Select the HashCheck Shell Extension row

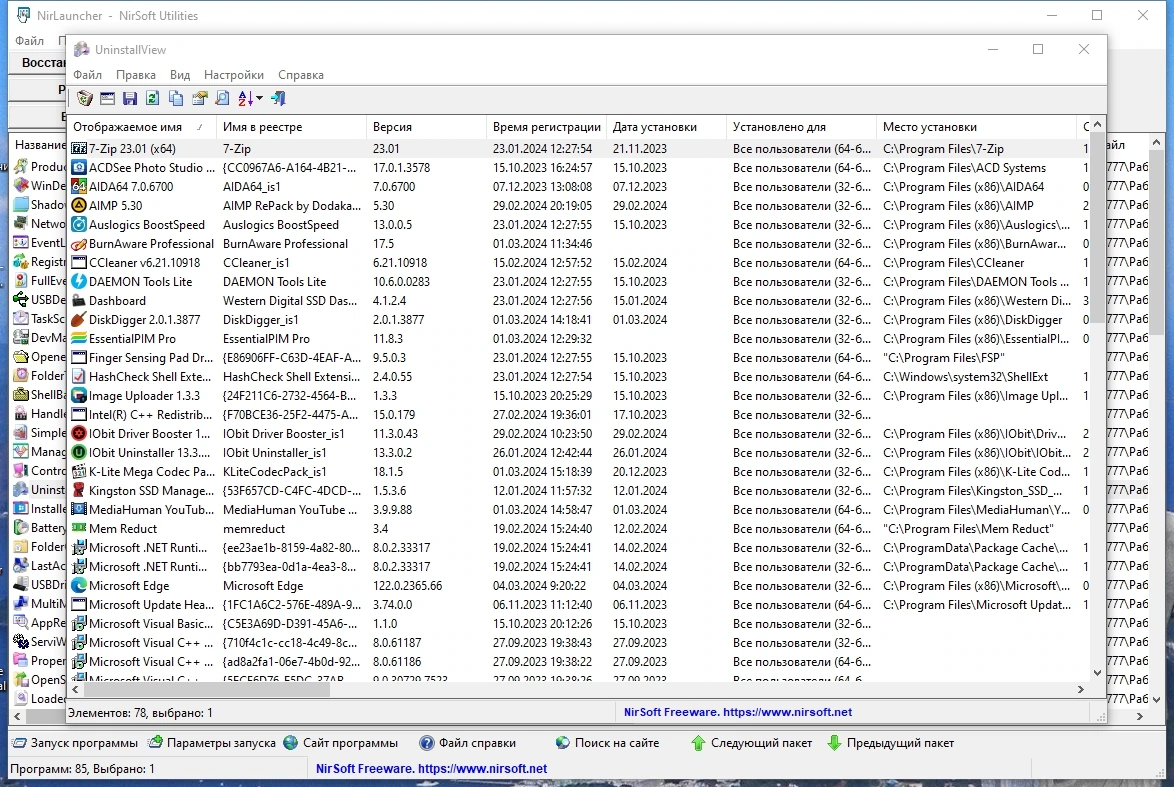point(578,377)
